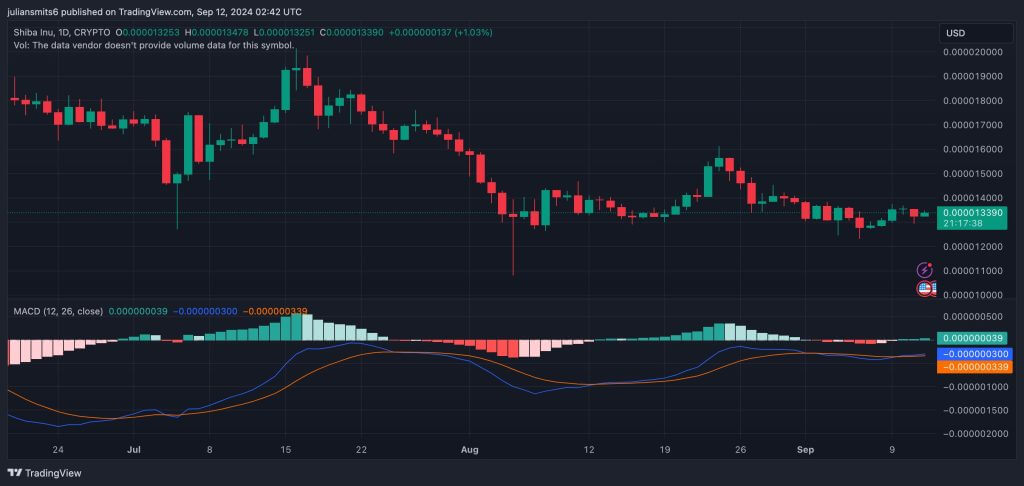Click the 12 date on time axis
Viewport: 1024px width, 486px height.
tap(589, 449)
